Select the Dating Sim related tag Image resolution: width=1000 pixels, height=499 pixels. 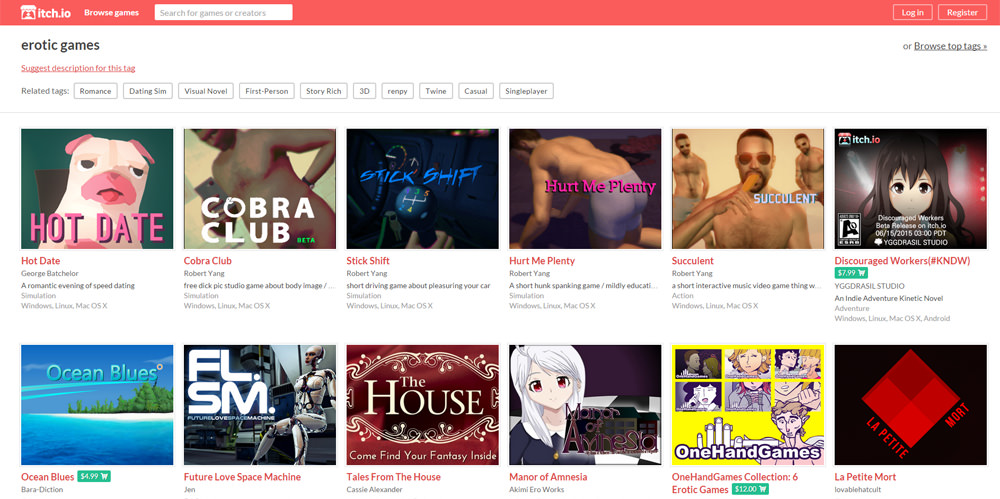[x=147, y=91]
